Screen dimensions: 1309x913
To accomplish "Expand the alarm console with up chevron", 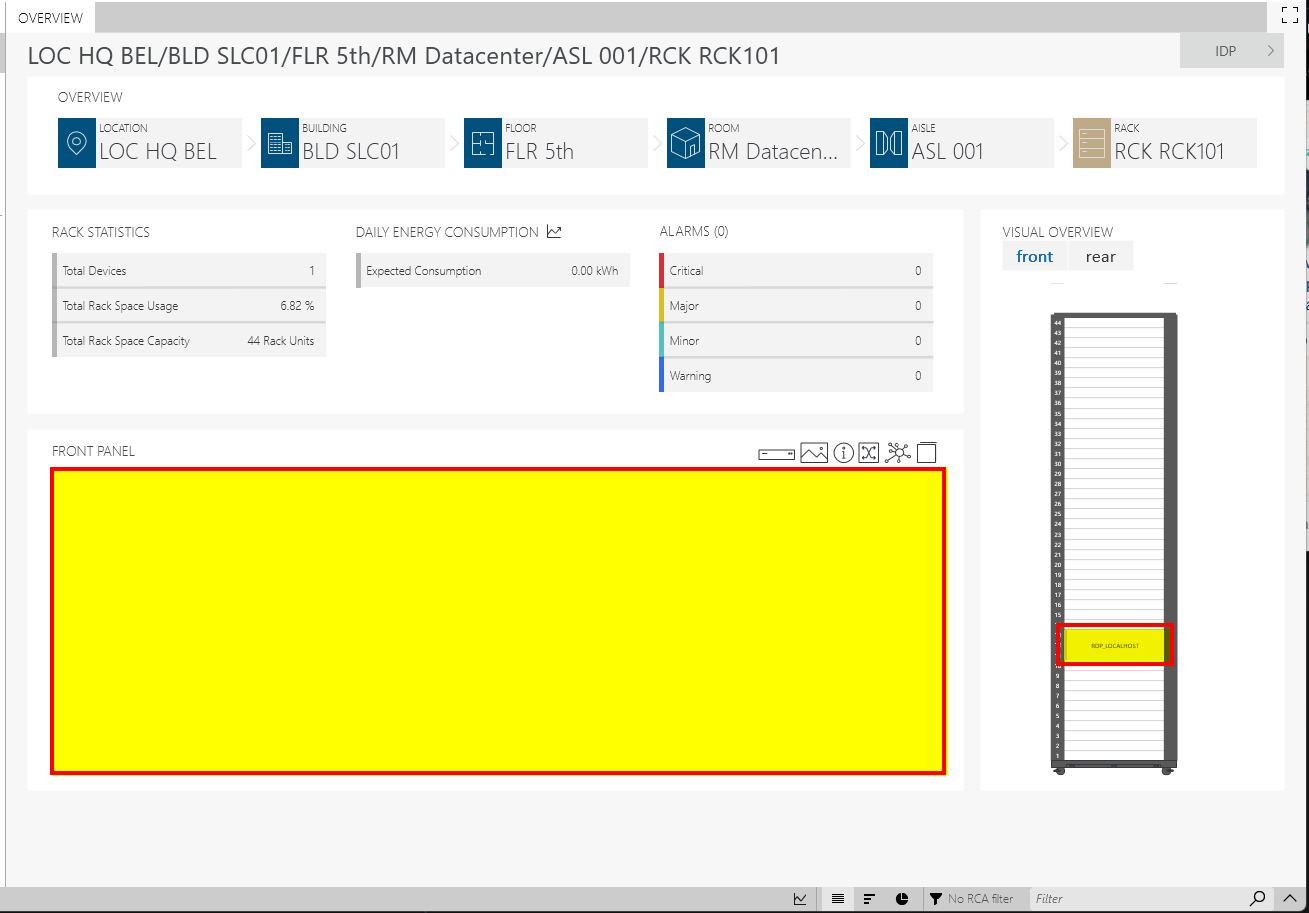I will click(1290, 899).
